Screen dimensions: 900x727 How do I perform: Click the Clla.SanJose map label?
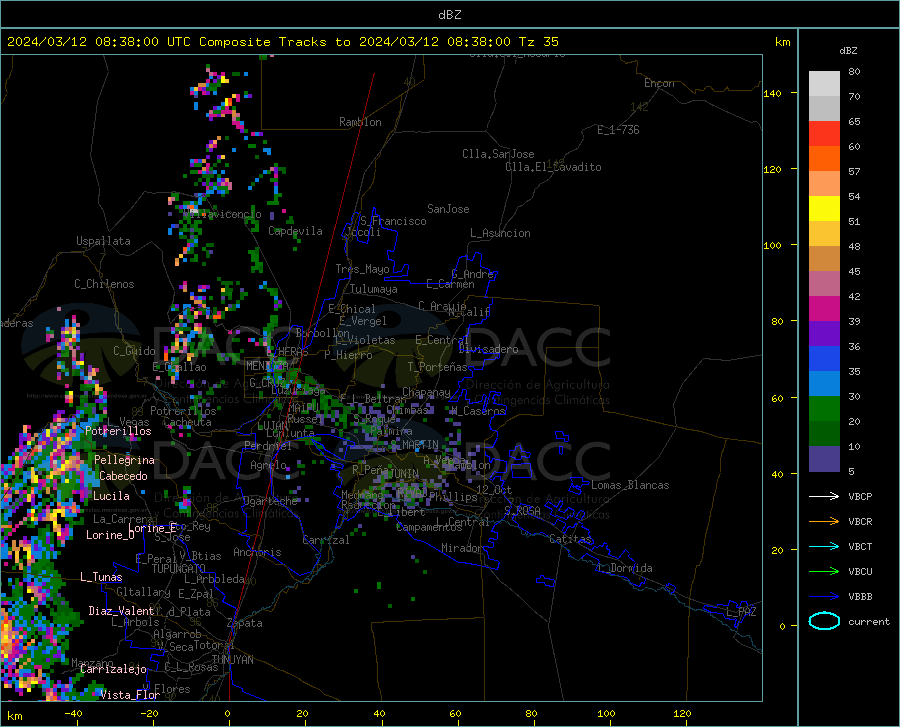pos(498,154)
